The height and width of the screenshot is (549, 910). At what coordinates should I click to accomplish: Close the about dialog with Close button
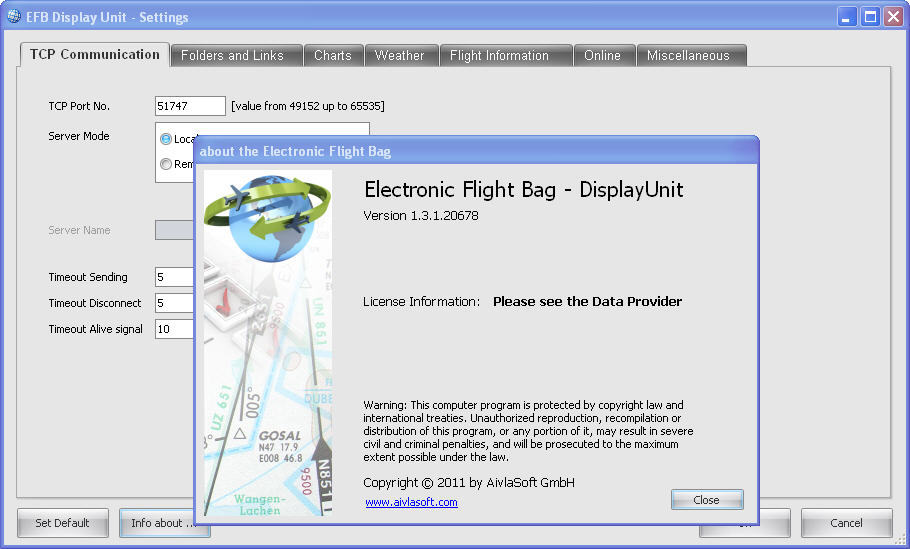(707, 500)
